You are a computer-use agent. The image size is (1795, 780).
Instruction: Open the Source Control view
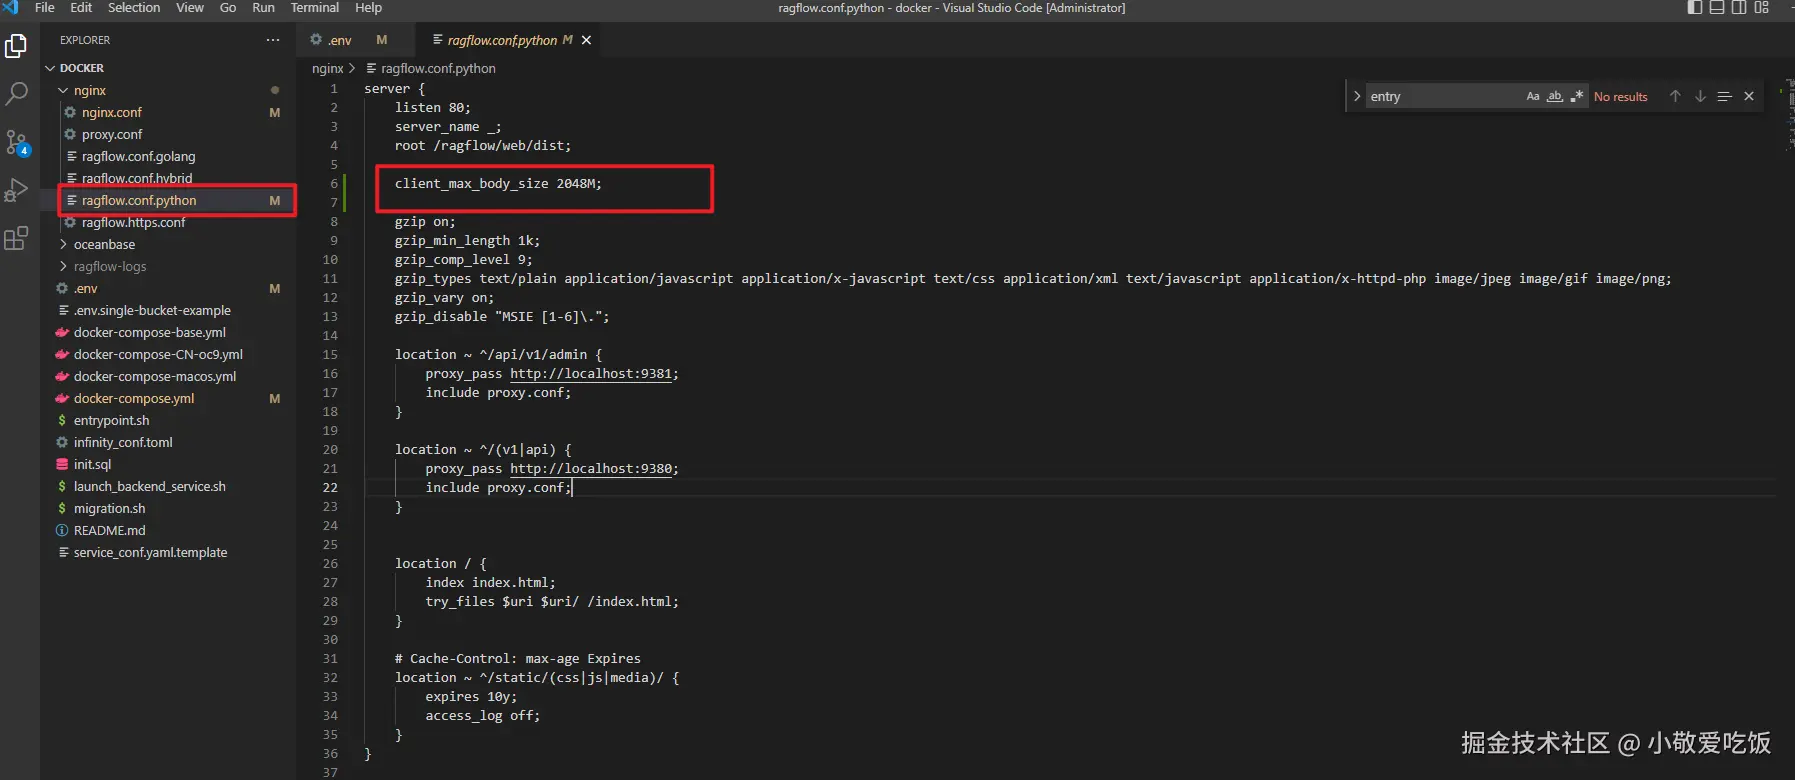click(17, 142)
